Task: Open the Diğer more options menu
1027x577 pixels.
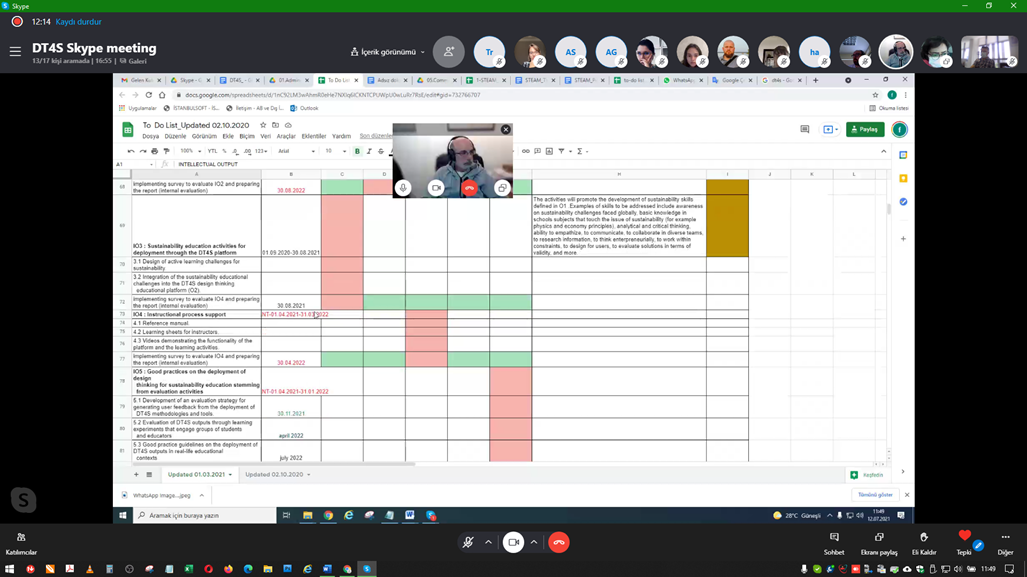Action: (1005, 542)
